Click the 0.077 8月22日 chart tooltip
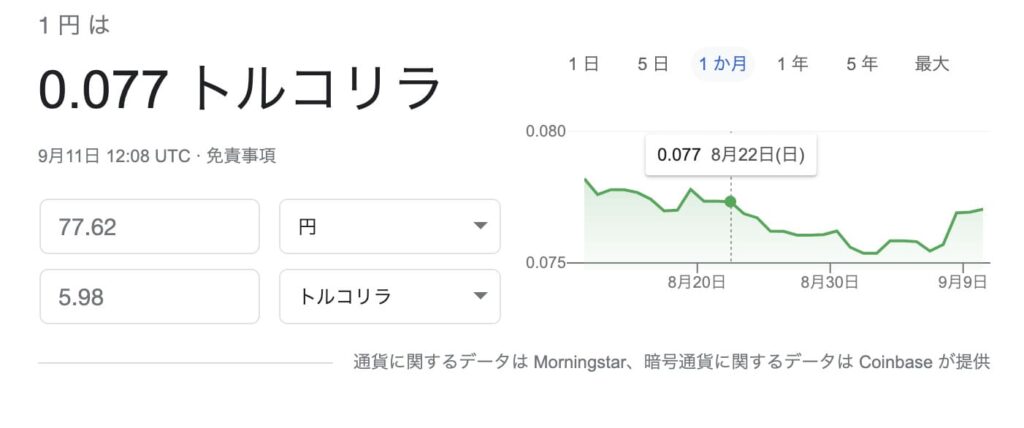This screenshot has width=1024, height=428. [x=730, y=155]
